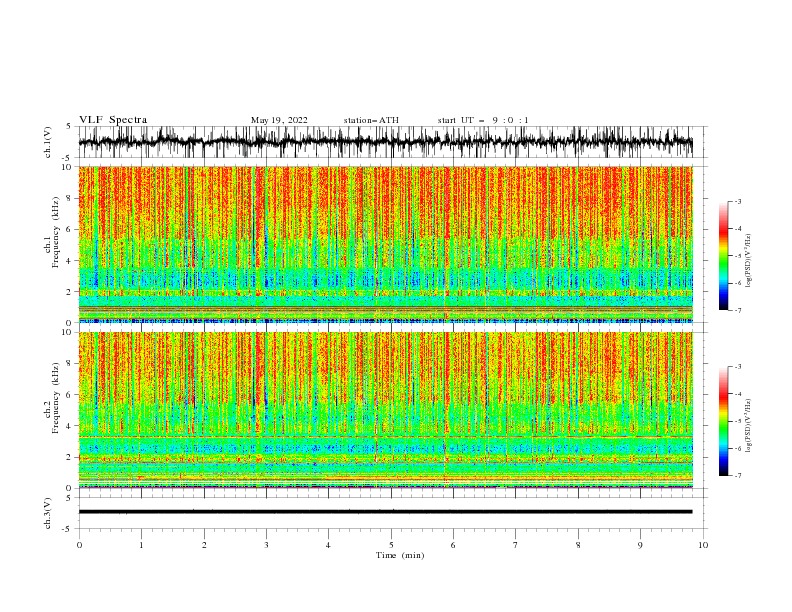The width and height of the screenshot is (792, 612).
Task: Click time axis tick label "7"
Action: (x=516, y=545)
